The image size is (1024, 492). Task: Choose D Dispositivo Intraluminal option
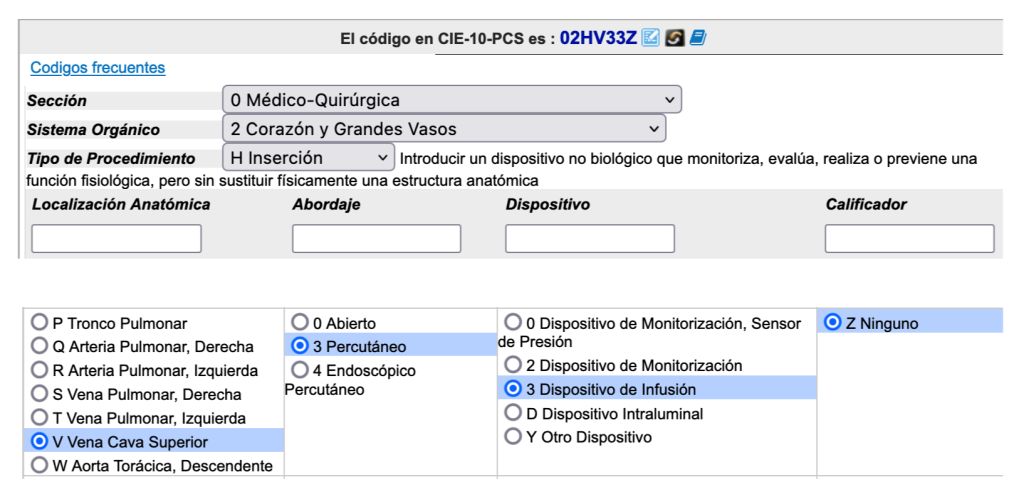coord(514,412)
